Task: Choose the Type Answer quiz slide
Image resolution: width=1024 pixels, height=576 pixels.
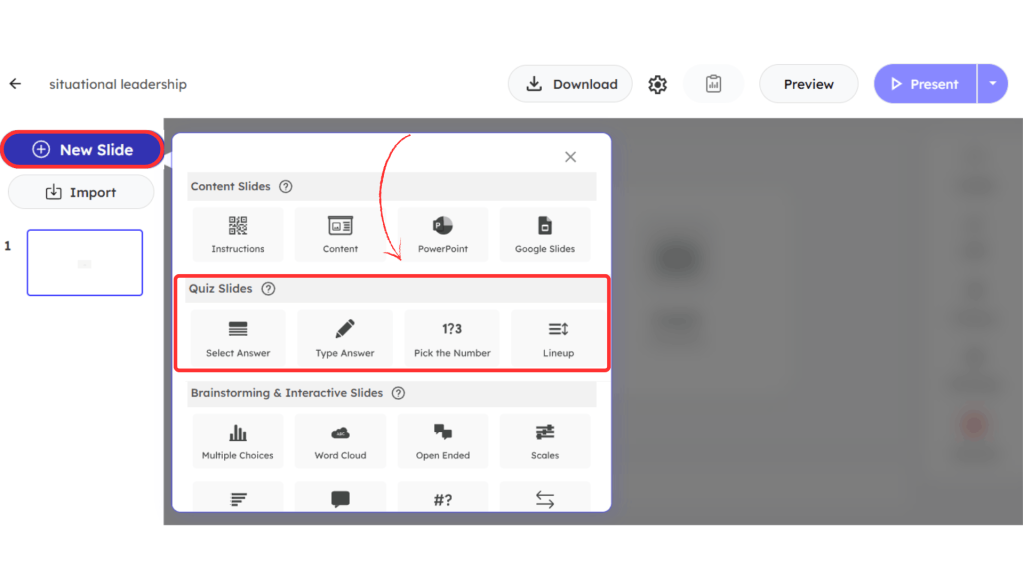Action: [345, 338]
